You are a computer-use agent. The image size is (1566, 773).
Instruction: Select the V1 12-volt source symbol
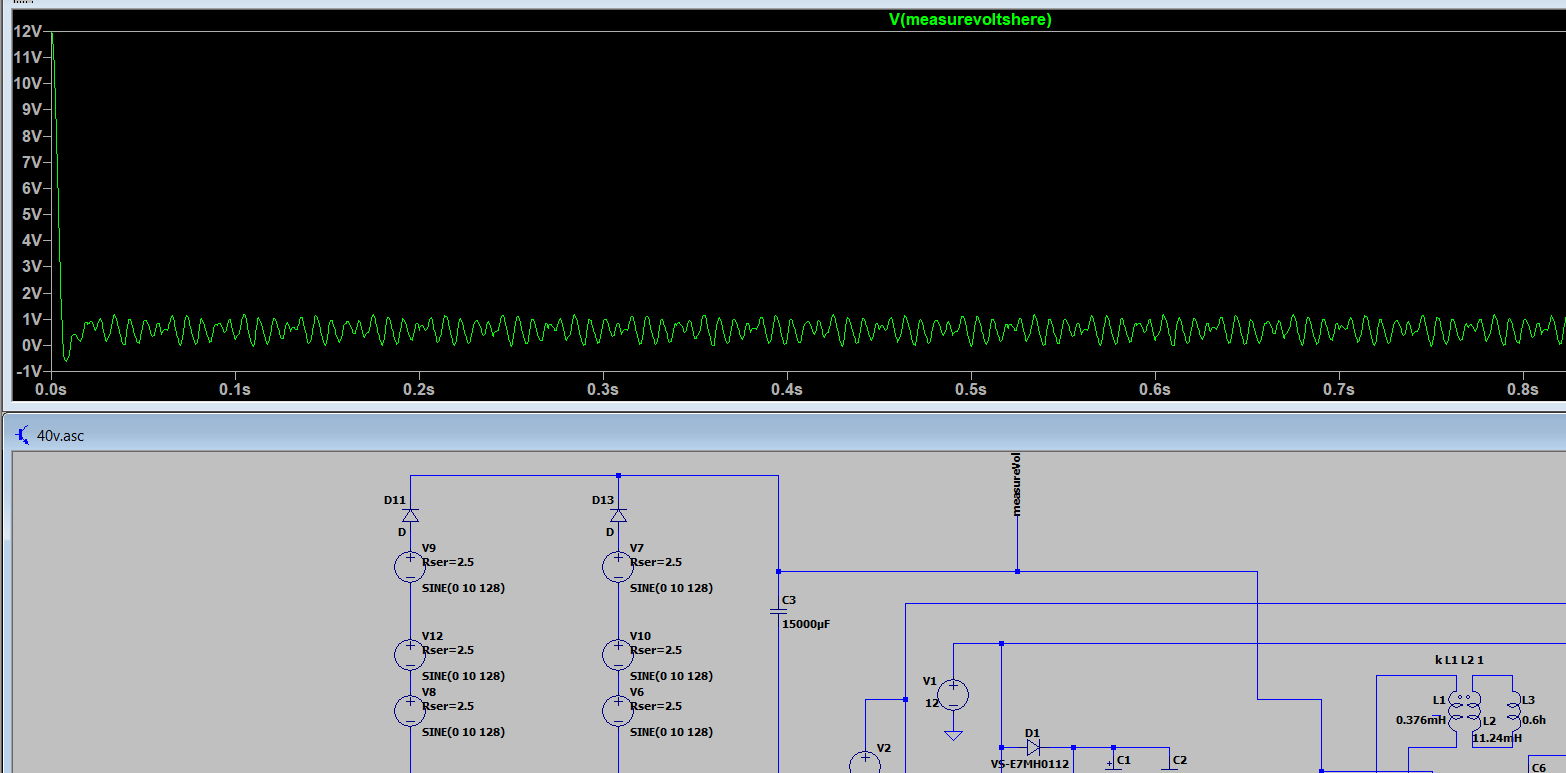(x=954, y=695)
